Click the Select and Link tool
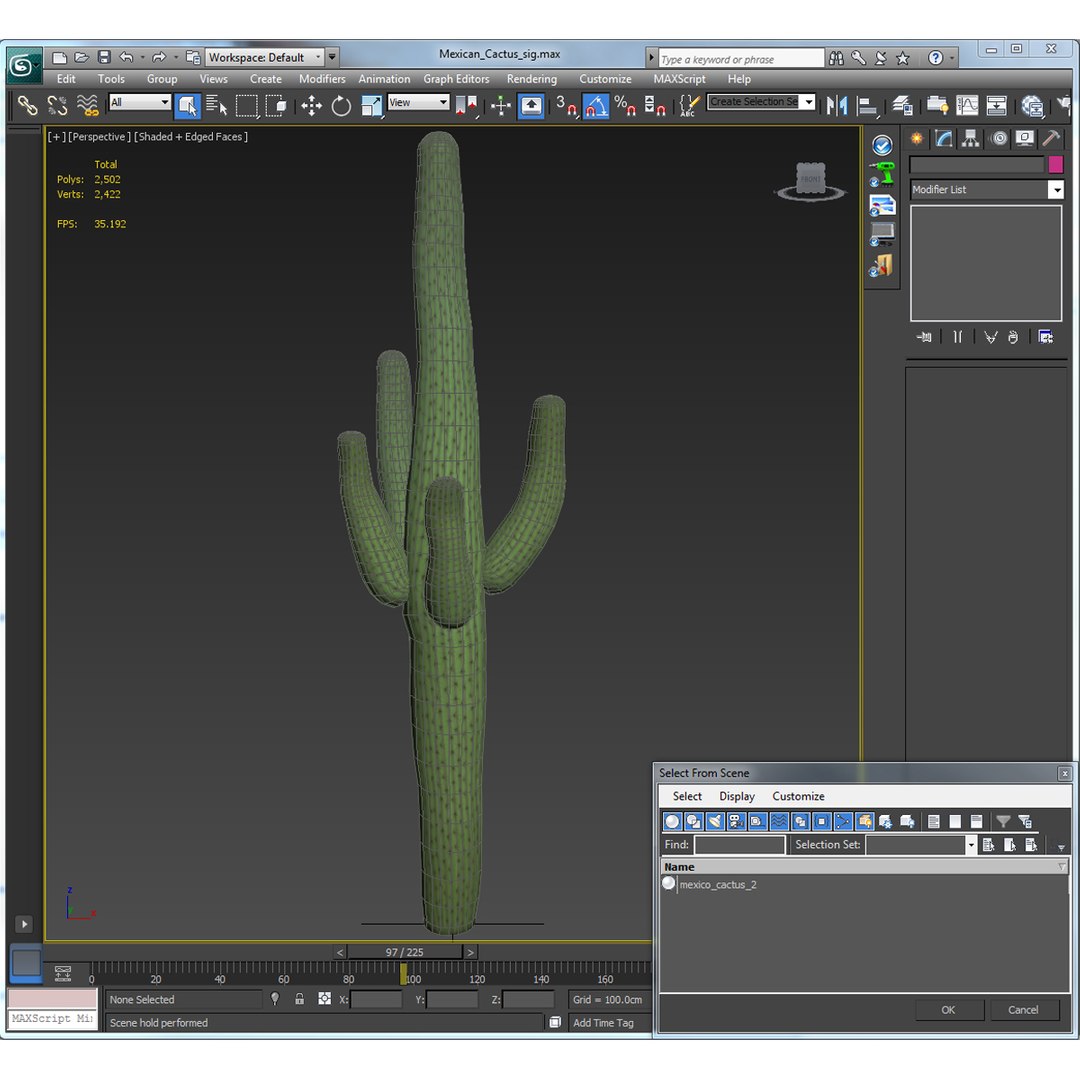 tap(27, 105)
